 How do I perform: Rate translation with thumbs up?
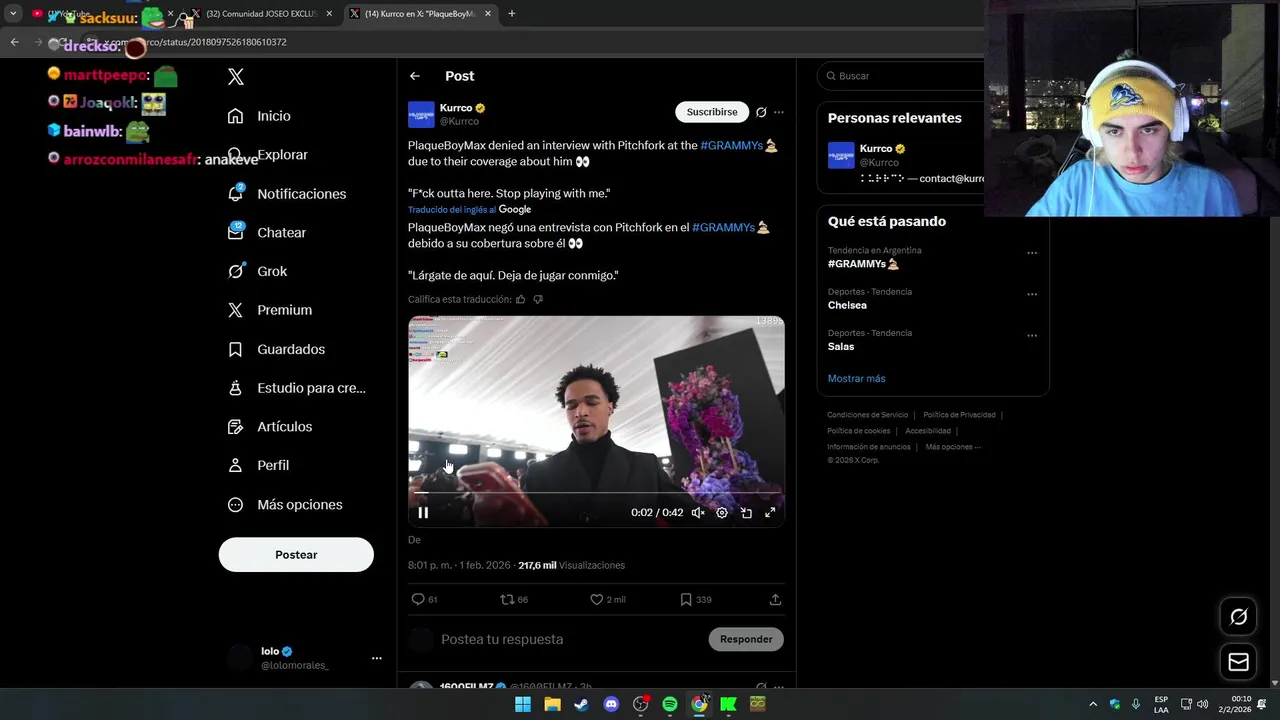pos(520,299)
